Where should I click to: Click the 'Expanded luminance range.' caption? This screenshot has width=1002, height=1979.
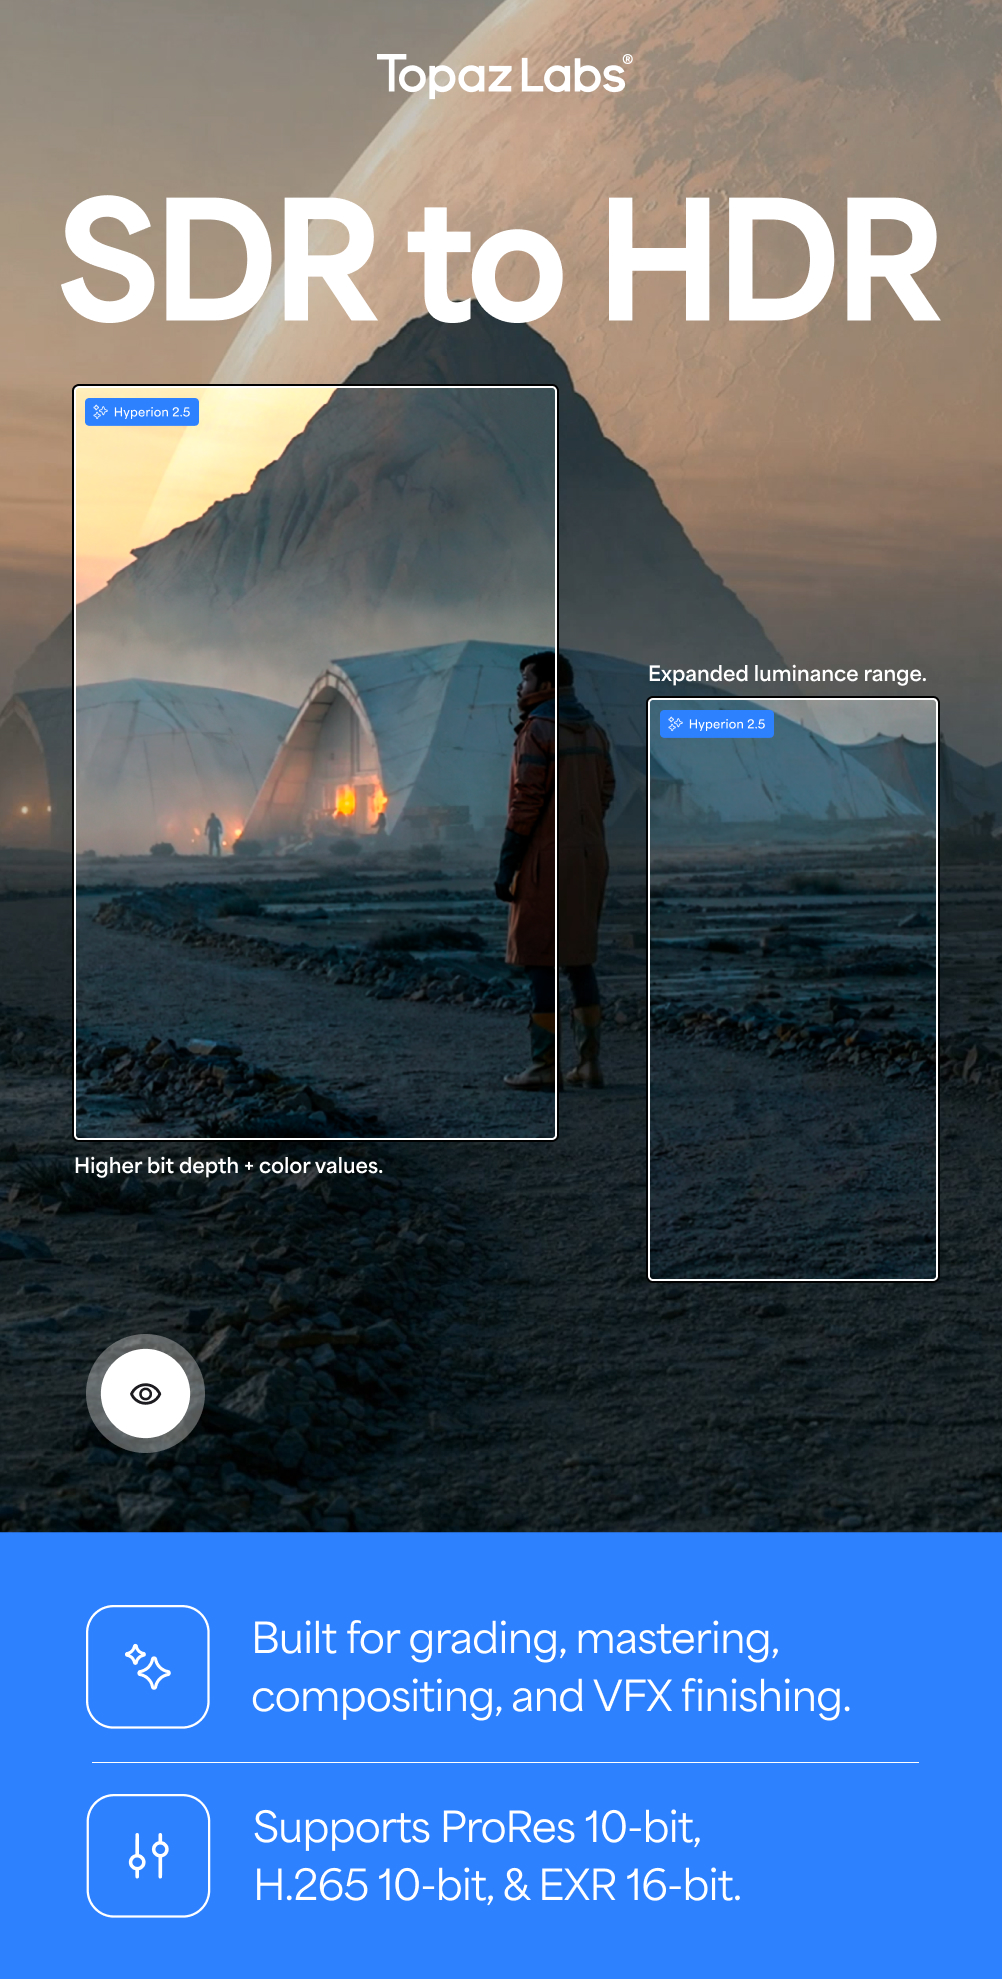787,674
